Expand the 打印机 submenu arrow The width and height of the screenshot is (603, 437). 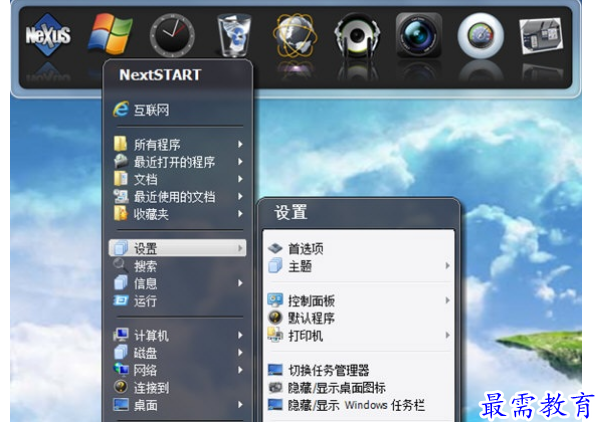[x=448, y=335]
